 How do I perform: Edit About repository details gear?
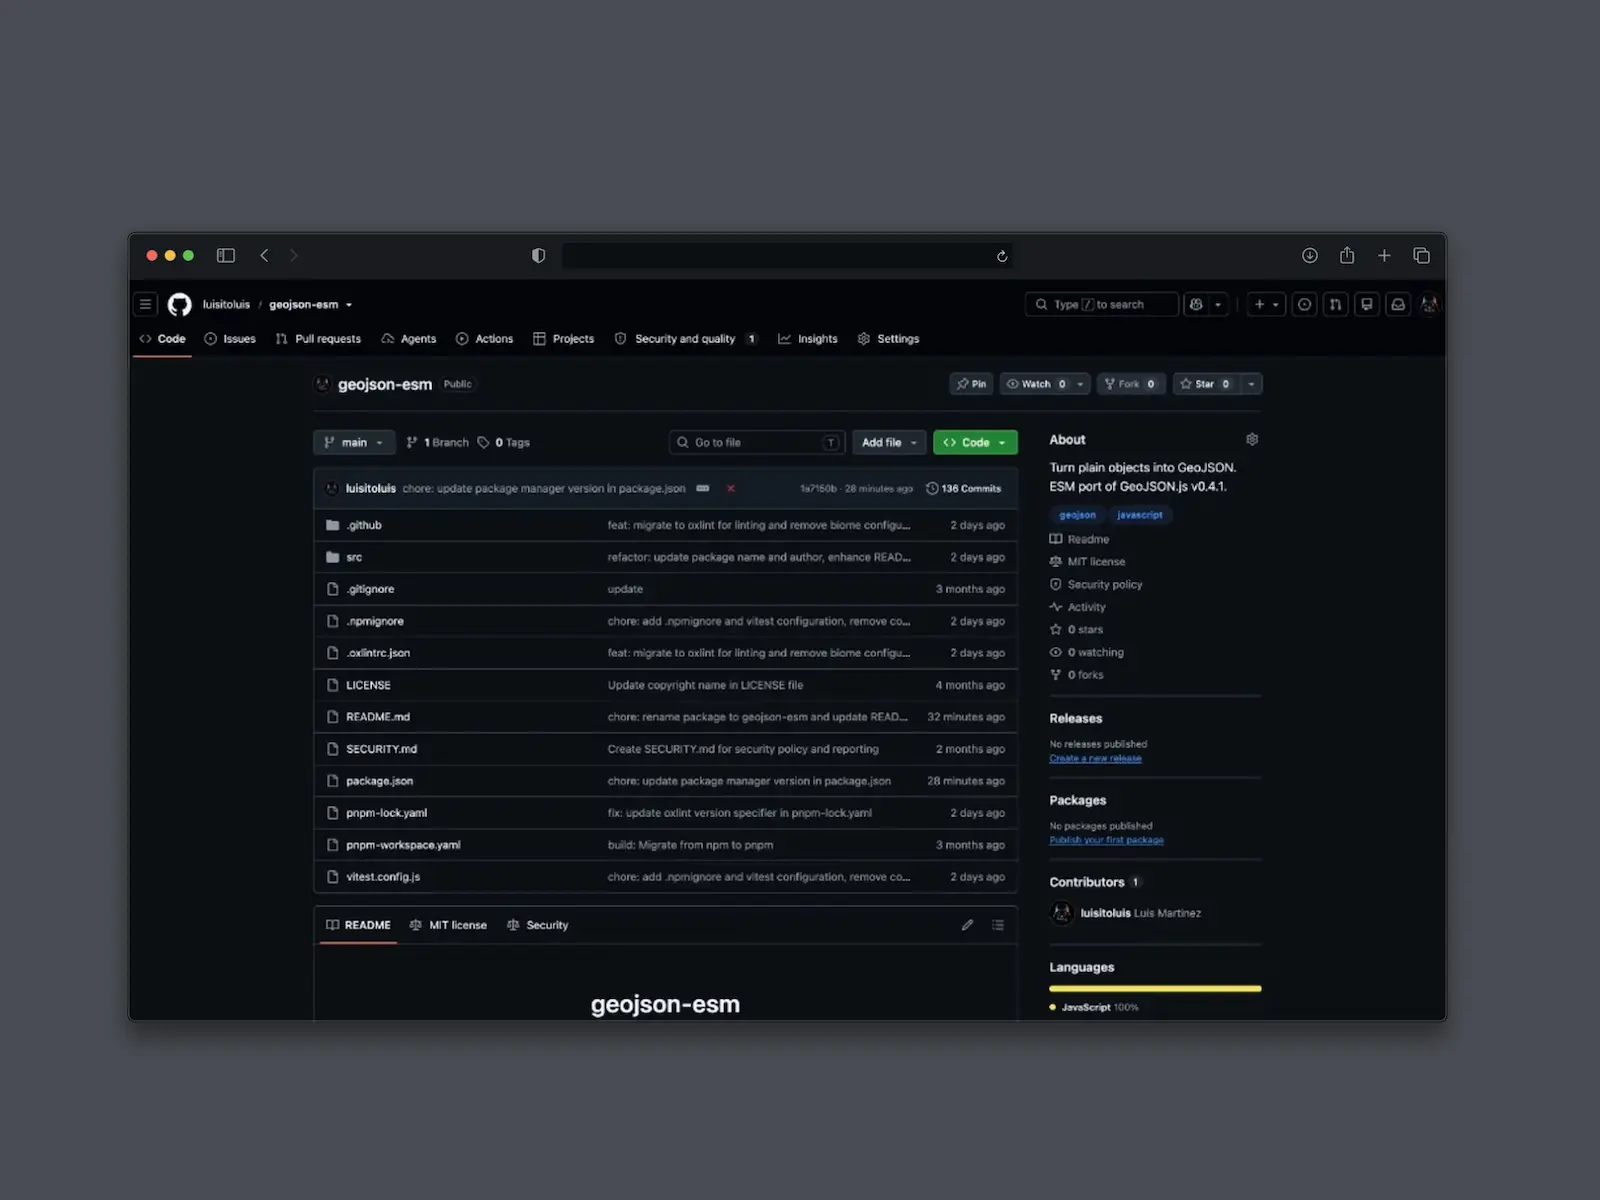[x=1252, y=439]
